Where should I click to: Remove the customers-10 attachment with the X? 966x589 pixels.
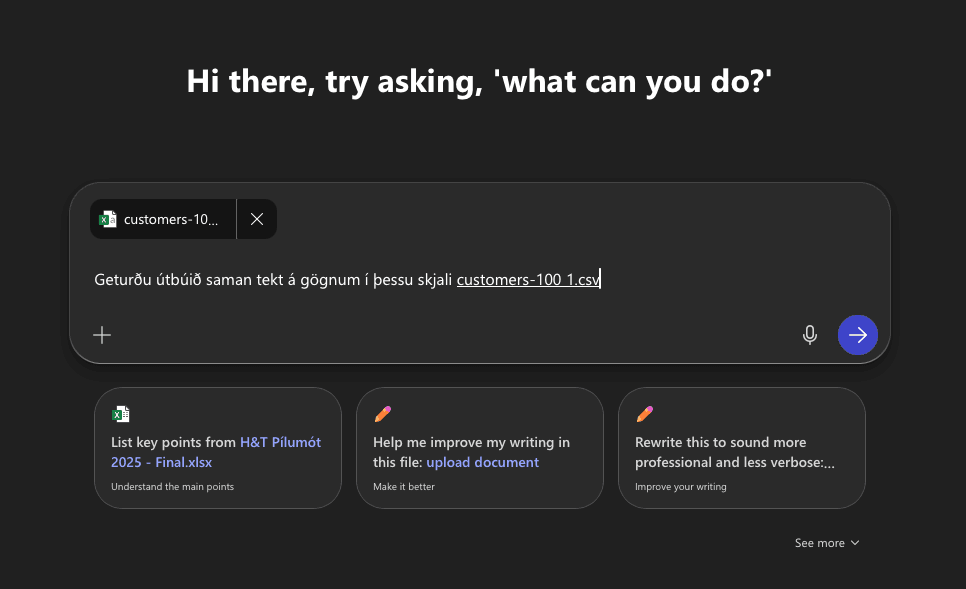[x=257, y=218]
